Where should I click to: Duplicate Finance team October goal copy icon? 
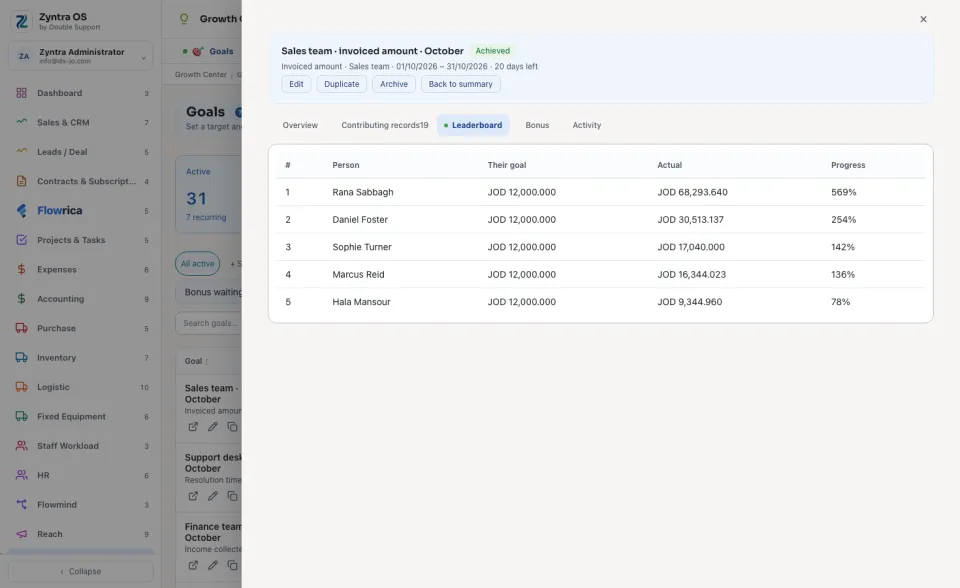coord(232,565)
